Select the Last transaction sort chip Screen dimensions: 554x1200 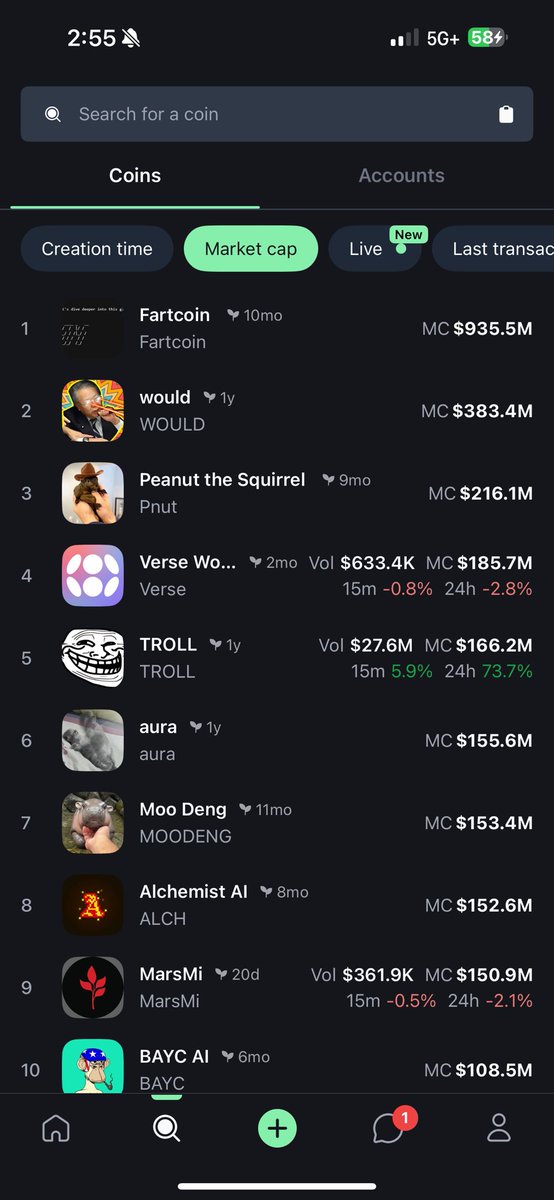pyautogui.click(x=493, y=249)
